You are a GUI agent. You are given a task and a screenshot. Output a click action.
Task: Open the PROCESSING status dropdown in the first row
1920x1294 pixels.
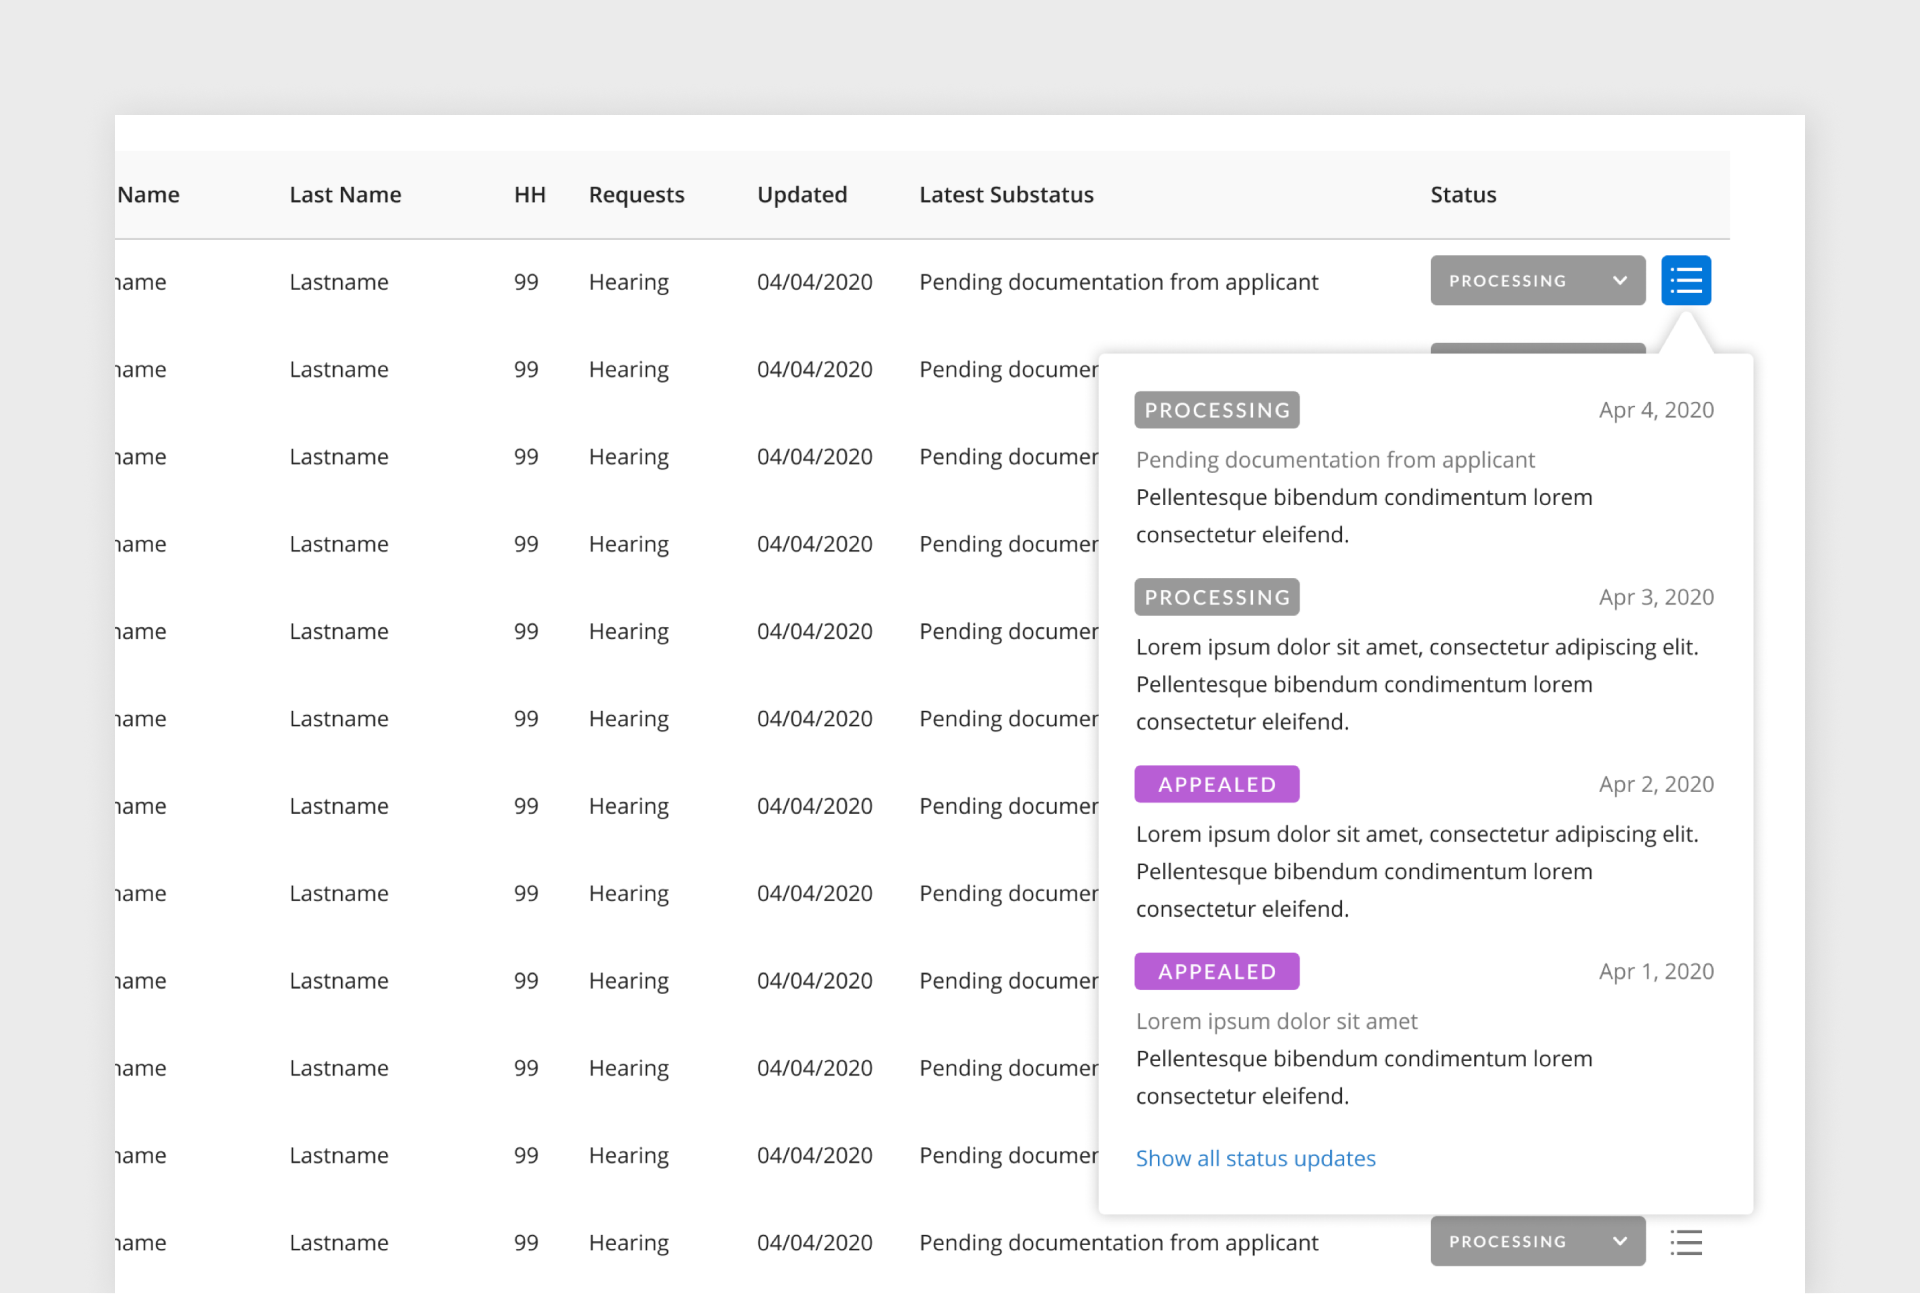(x=1537, y=280)
